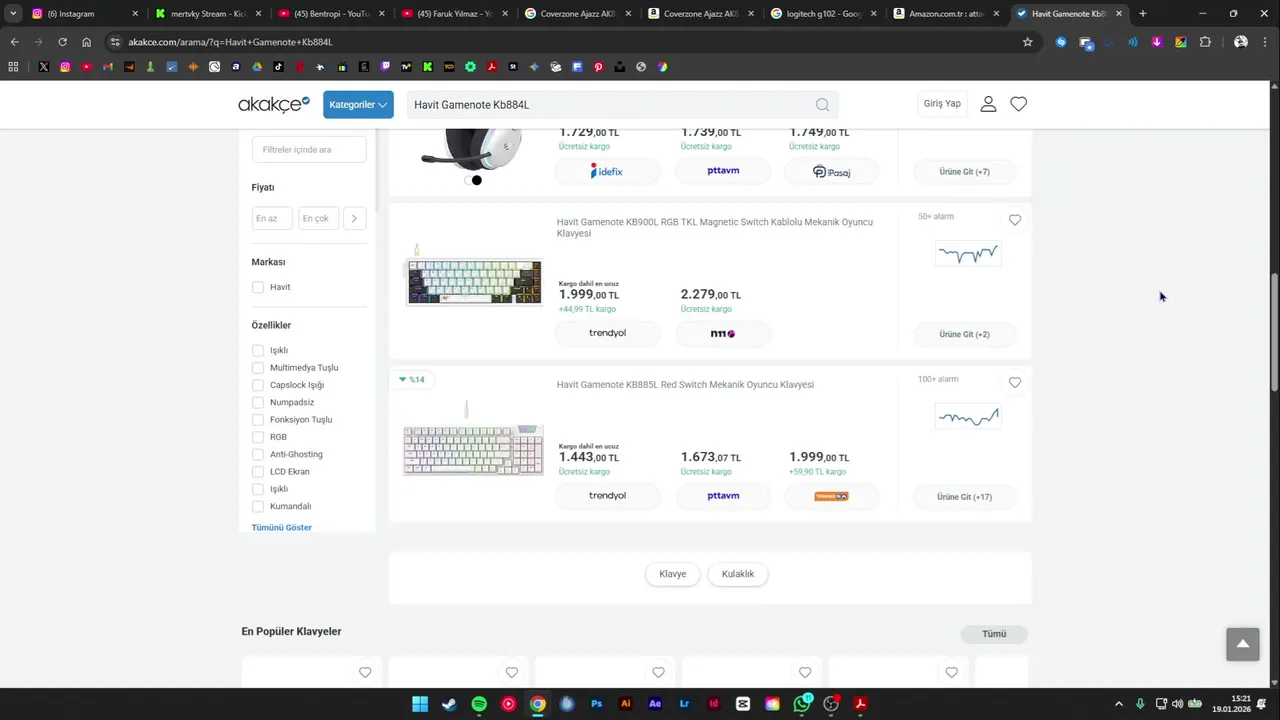The width and height of the screenshot is (1280, 720).
Task: Tick the LCD Ekran filter
Action: point(258,471)
